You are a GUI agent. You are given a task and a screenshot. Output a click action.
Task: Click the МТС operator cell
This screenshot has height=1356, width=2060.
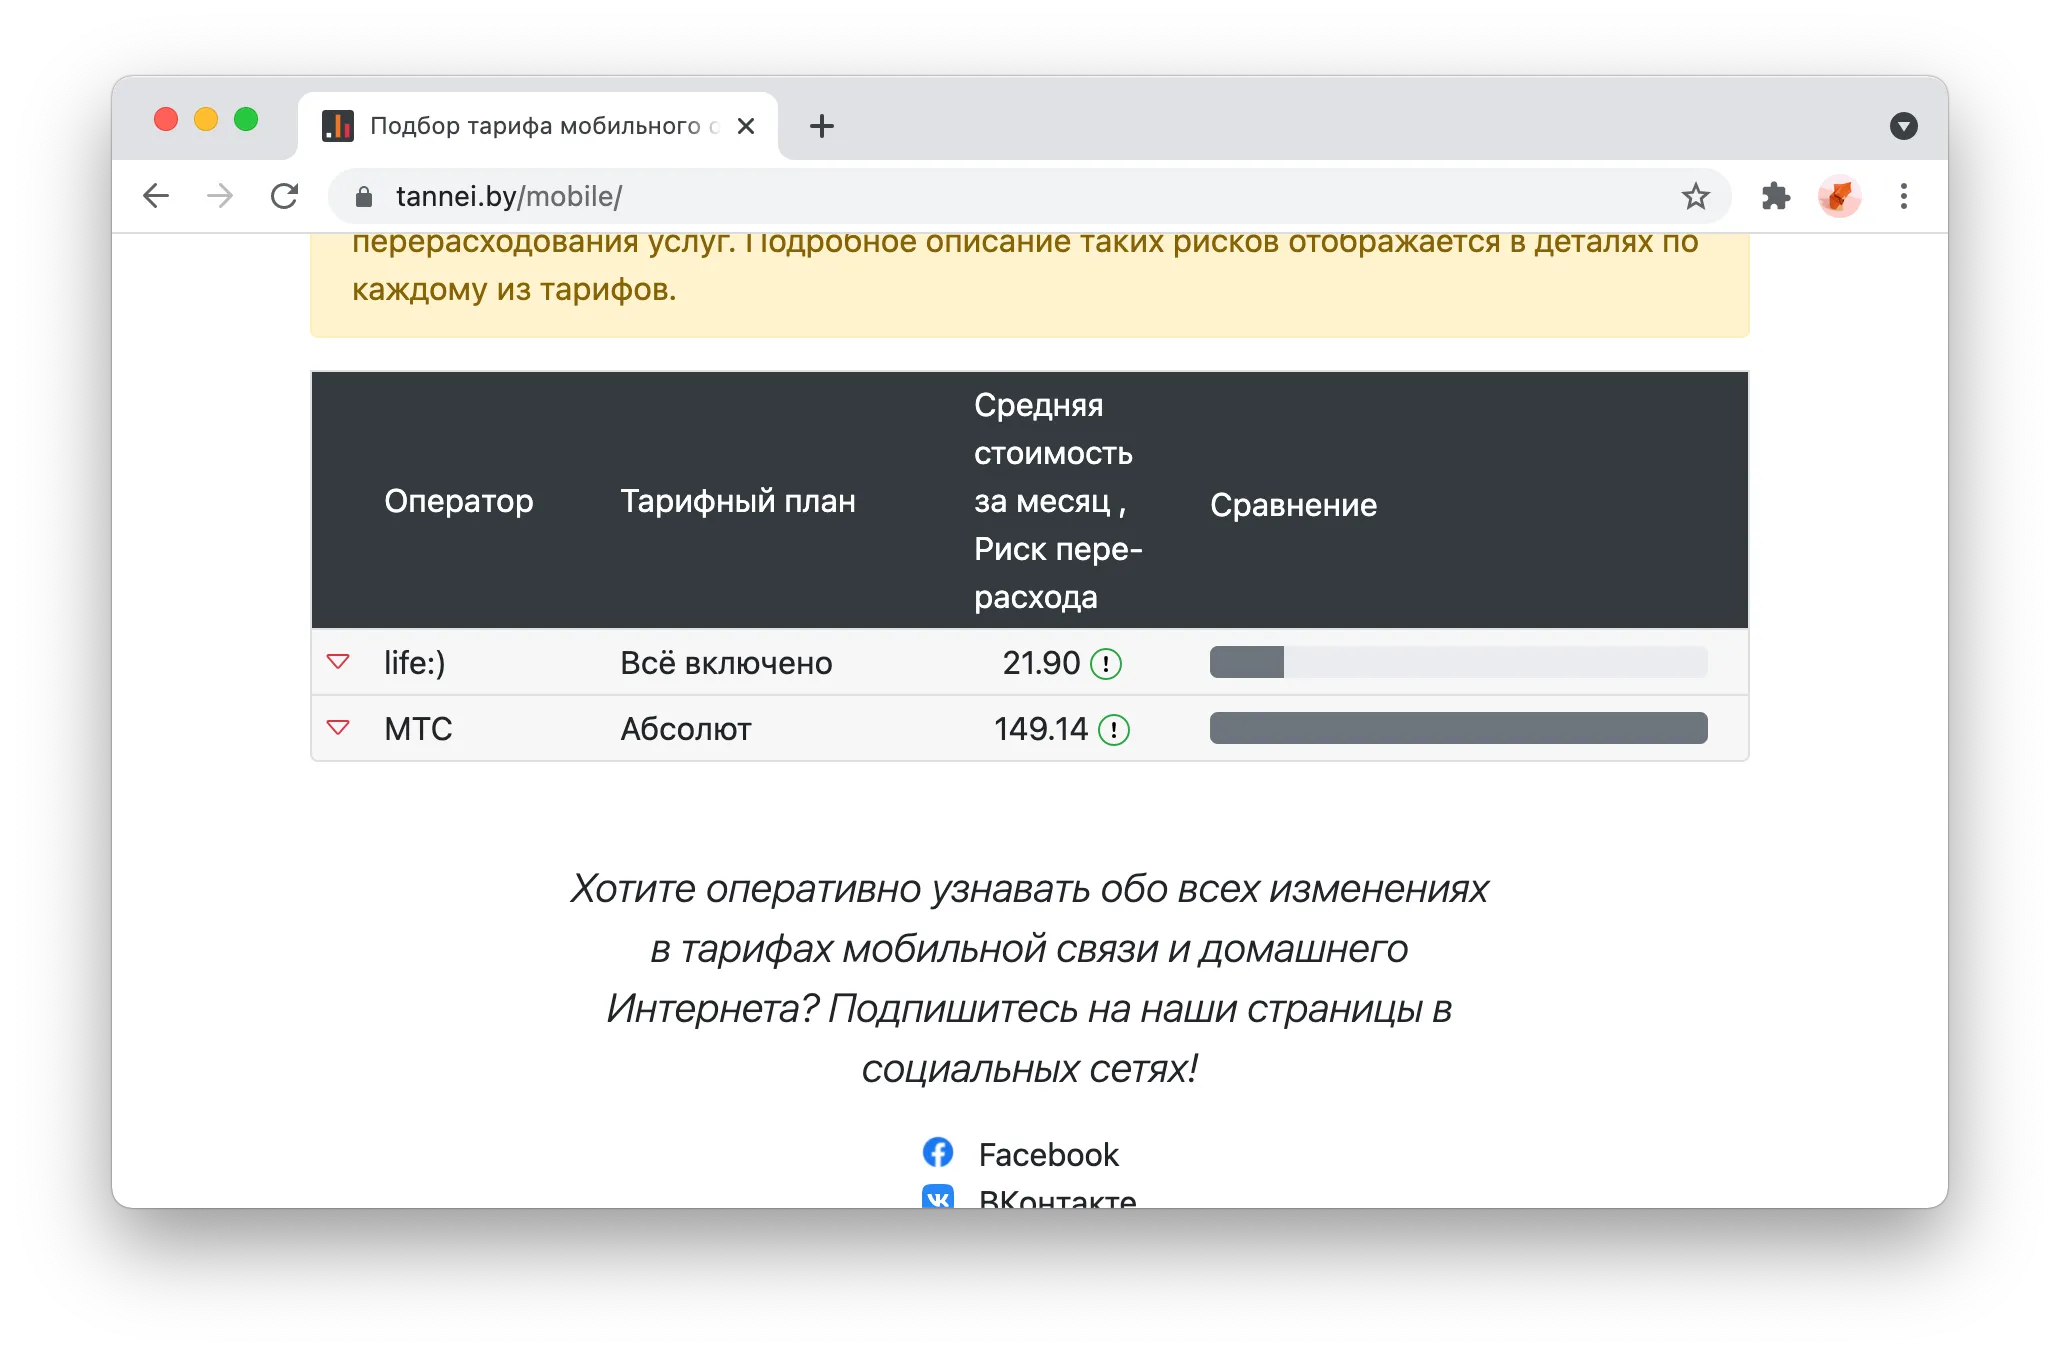pyautogui.click(x=418, y=729)
